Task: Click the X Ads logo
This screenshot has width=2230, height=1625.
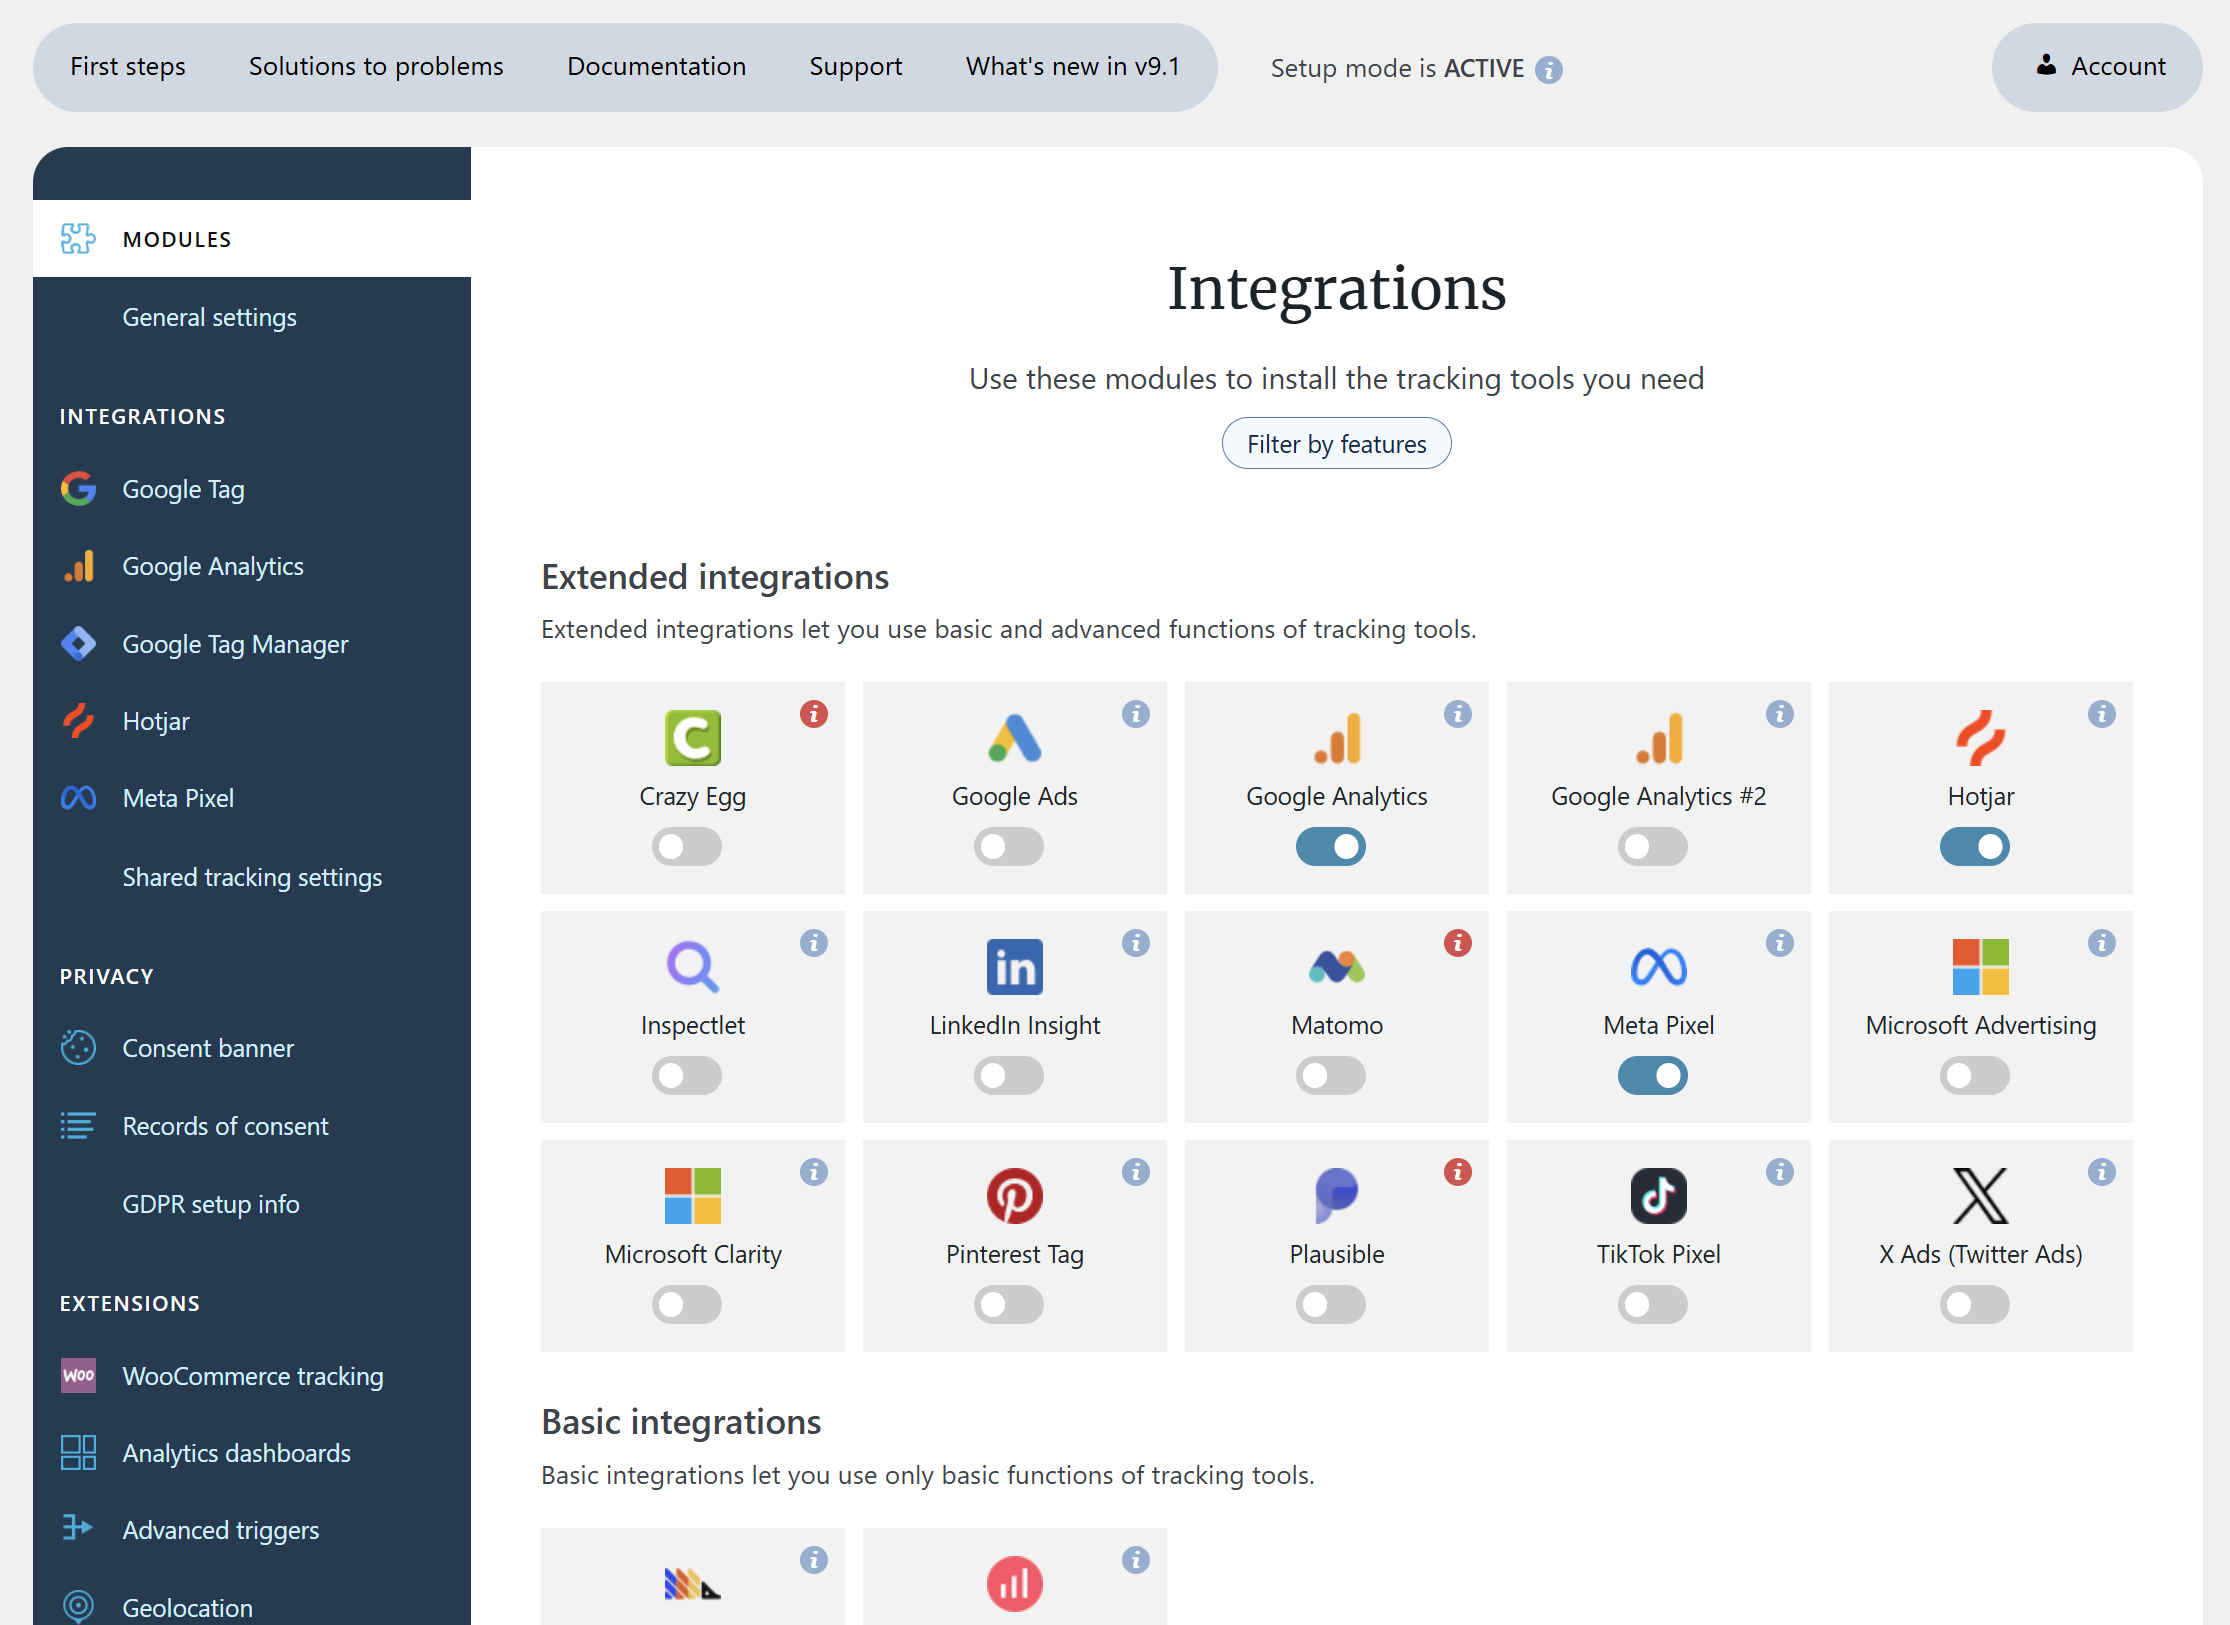Action: 1981,1196
